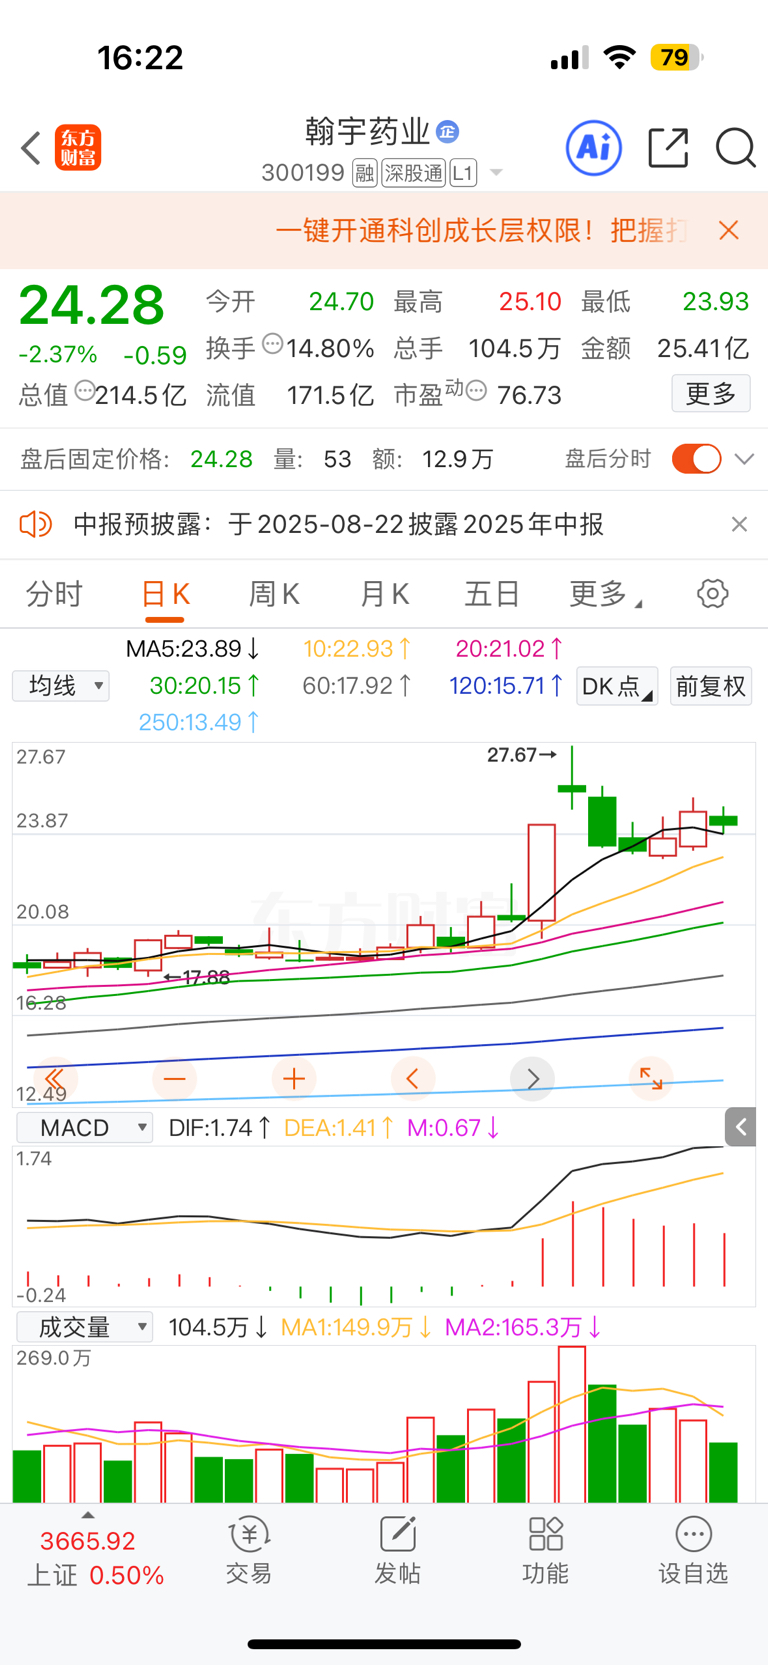769x1665 pixels.
Task: Move chart left with orange arrow
Action: pos(412,1079)
